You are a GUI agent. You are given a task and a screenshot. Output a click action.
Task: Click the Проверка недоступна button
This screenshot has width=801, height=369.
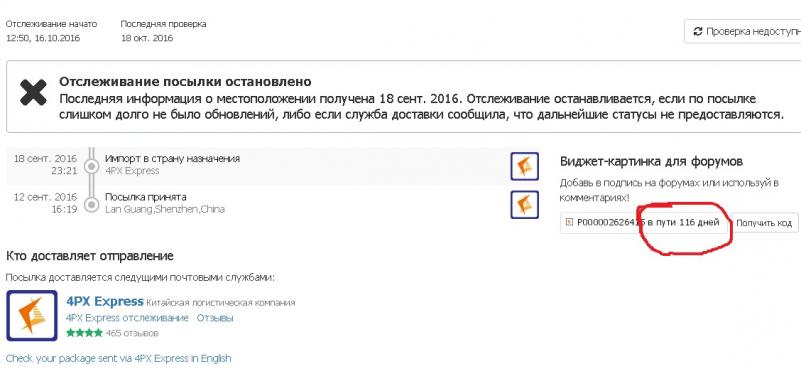[x=743, y=32]
